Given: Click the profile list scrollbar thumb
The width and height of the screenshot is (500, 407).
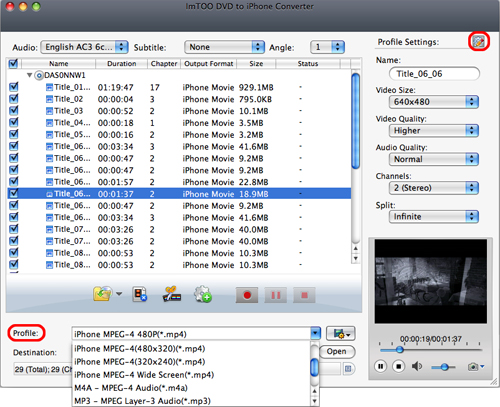Looking at the screenshot, I should click(314, 367).
